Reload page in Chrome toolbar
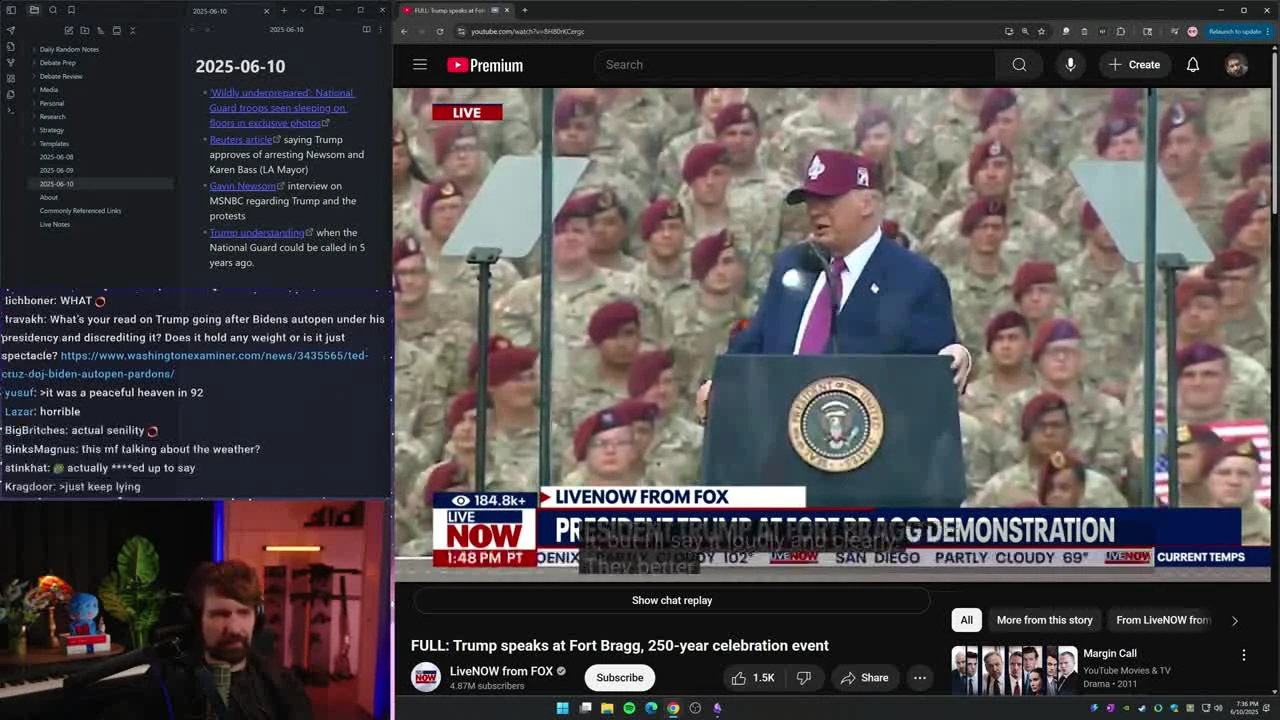 coord(439,31)
